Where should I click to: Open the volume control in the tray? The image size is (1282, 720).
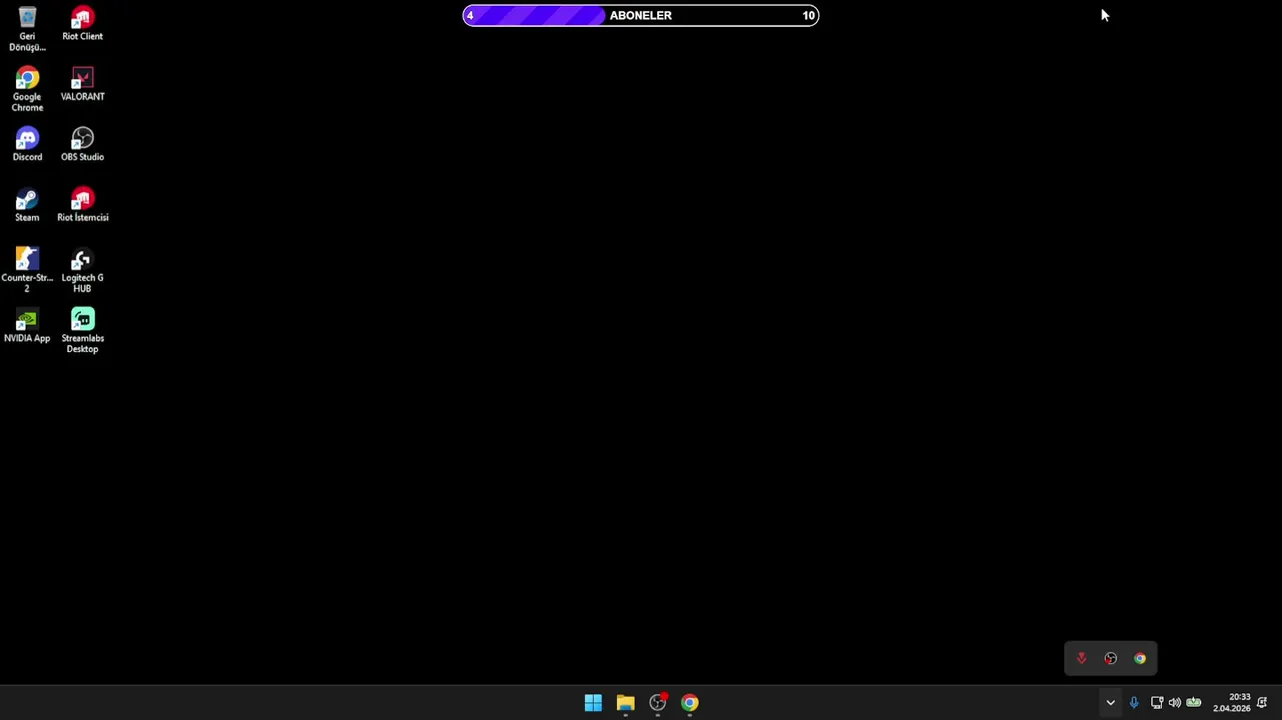pos(1174,703)
